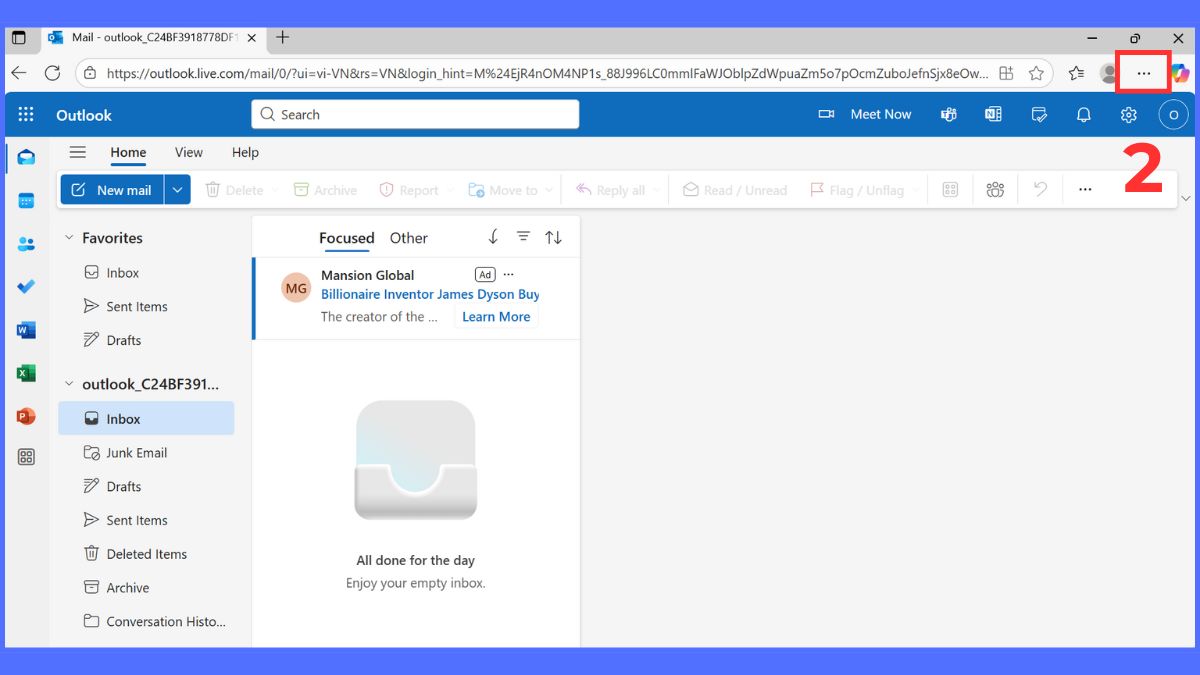This screenshot has width=1200, height=675.
Task: Collapse the outlook_C24BF391 account folders
Action: tap(69, 384)
